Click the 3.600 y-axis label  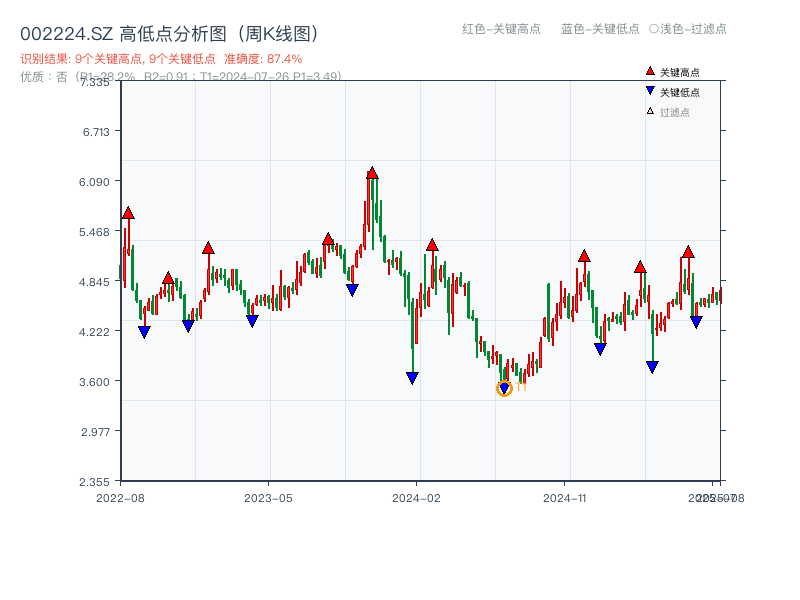point(94,382)
